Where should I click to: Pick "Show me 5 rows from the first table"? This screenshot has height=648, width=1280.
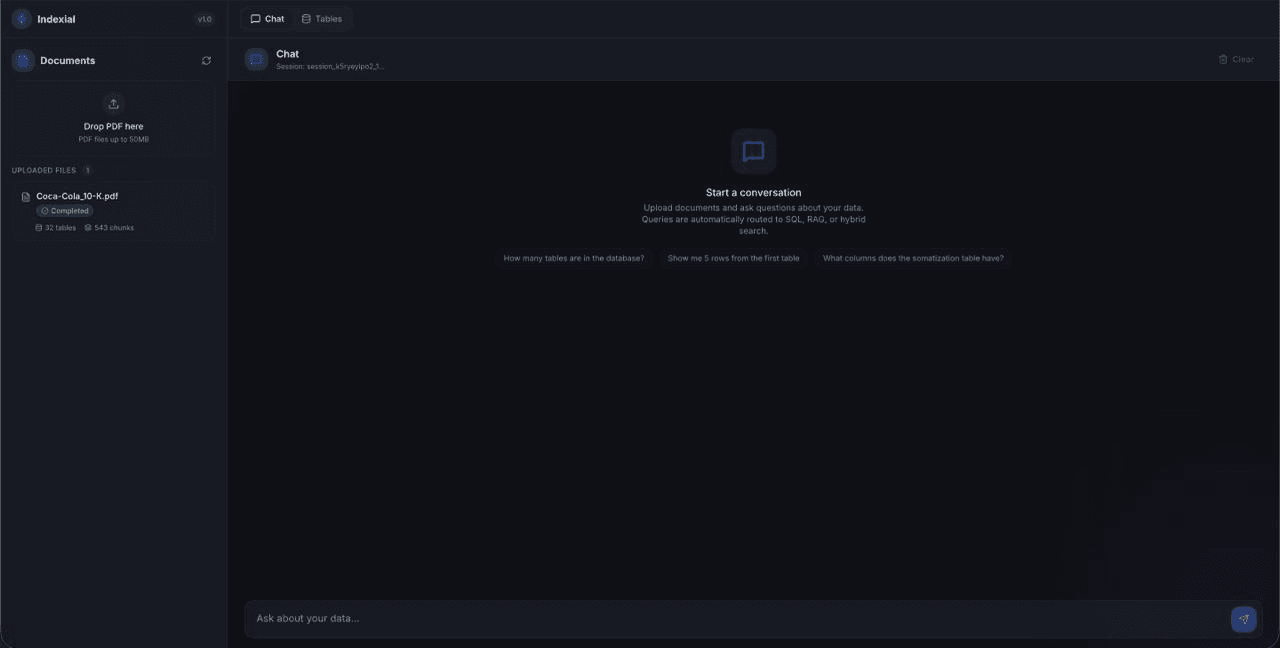click(733, 258)
